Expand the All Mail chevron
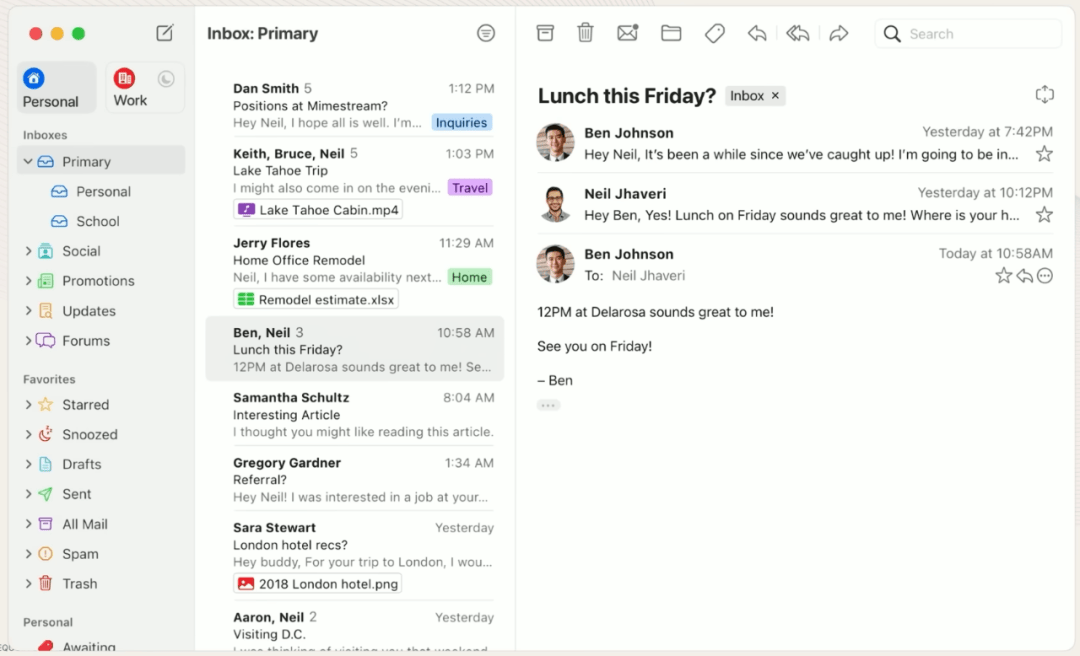The height and width of the screenshot is (656, 1080). 28,524
